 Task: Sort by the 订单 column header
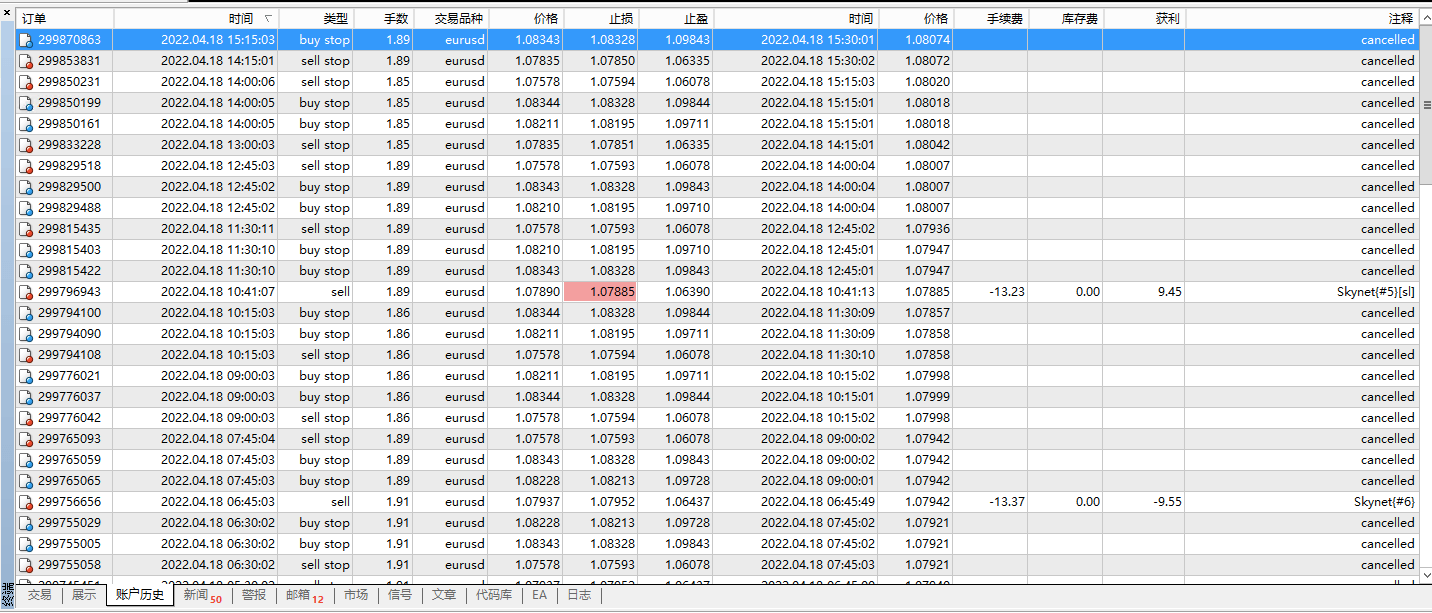coord(60,19)
